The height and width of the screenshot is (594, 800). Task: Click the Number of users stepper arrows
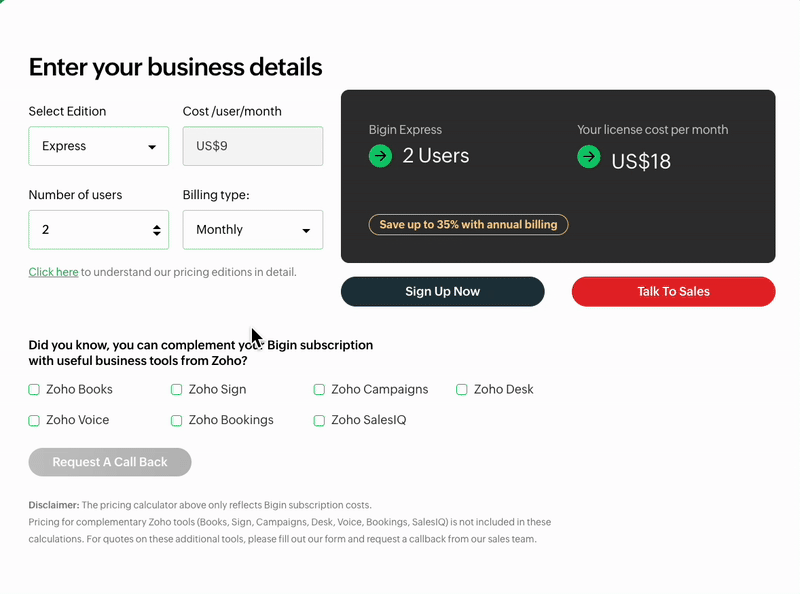click(x=157, y=230)
